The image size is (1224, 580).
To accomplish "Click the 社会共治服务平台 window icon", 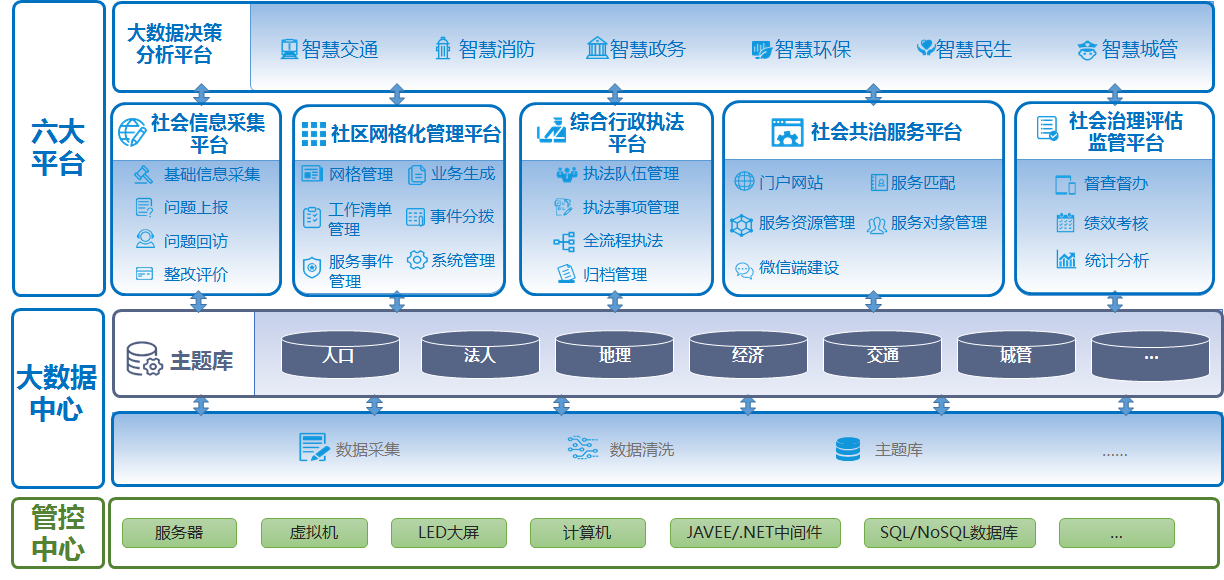I will tap(787, 133).
